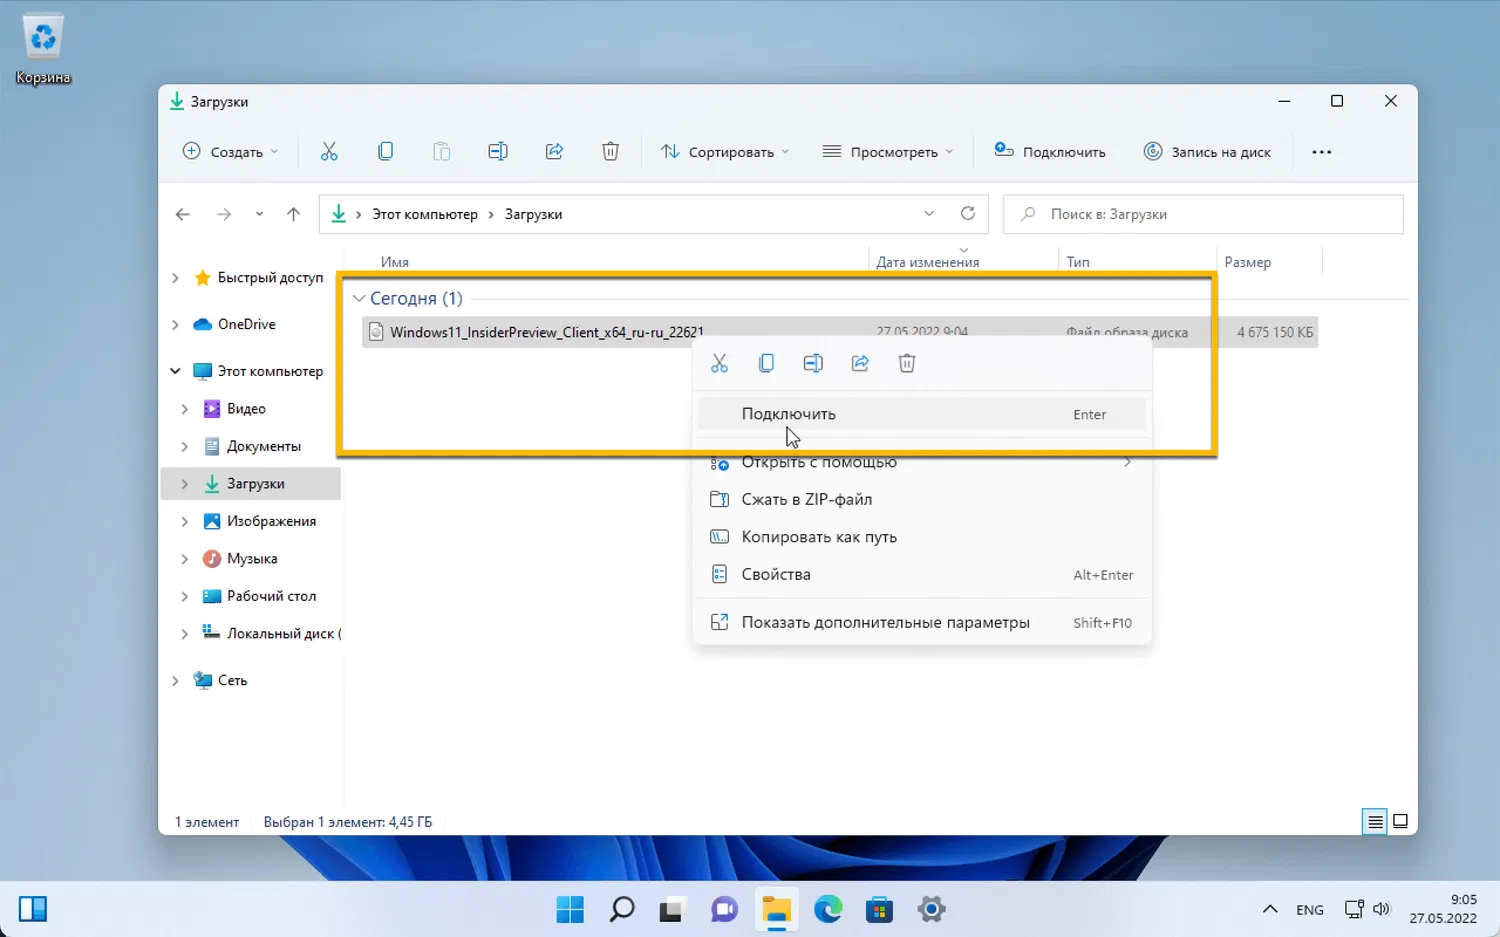
Task: Delete the file via the context menu trash icon
Action: pyautogui.click(x=907, y=363)
